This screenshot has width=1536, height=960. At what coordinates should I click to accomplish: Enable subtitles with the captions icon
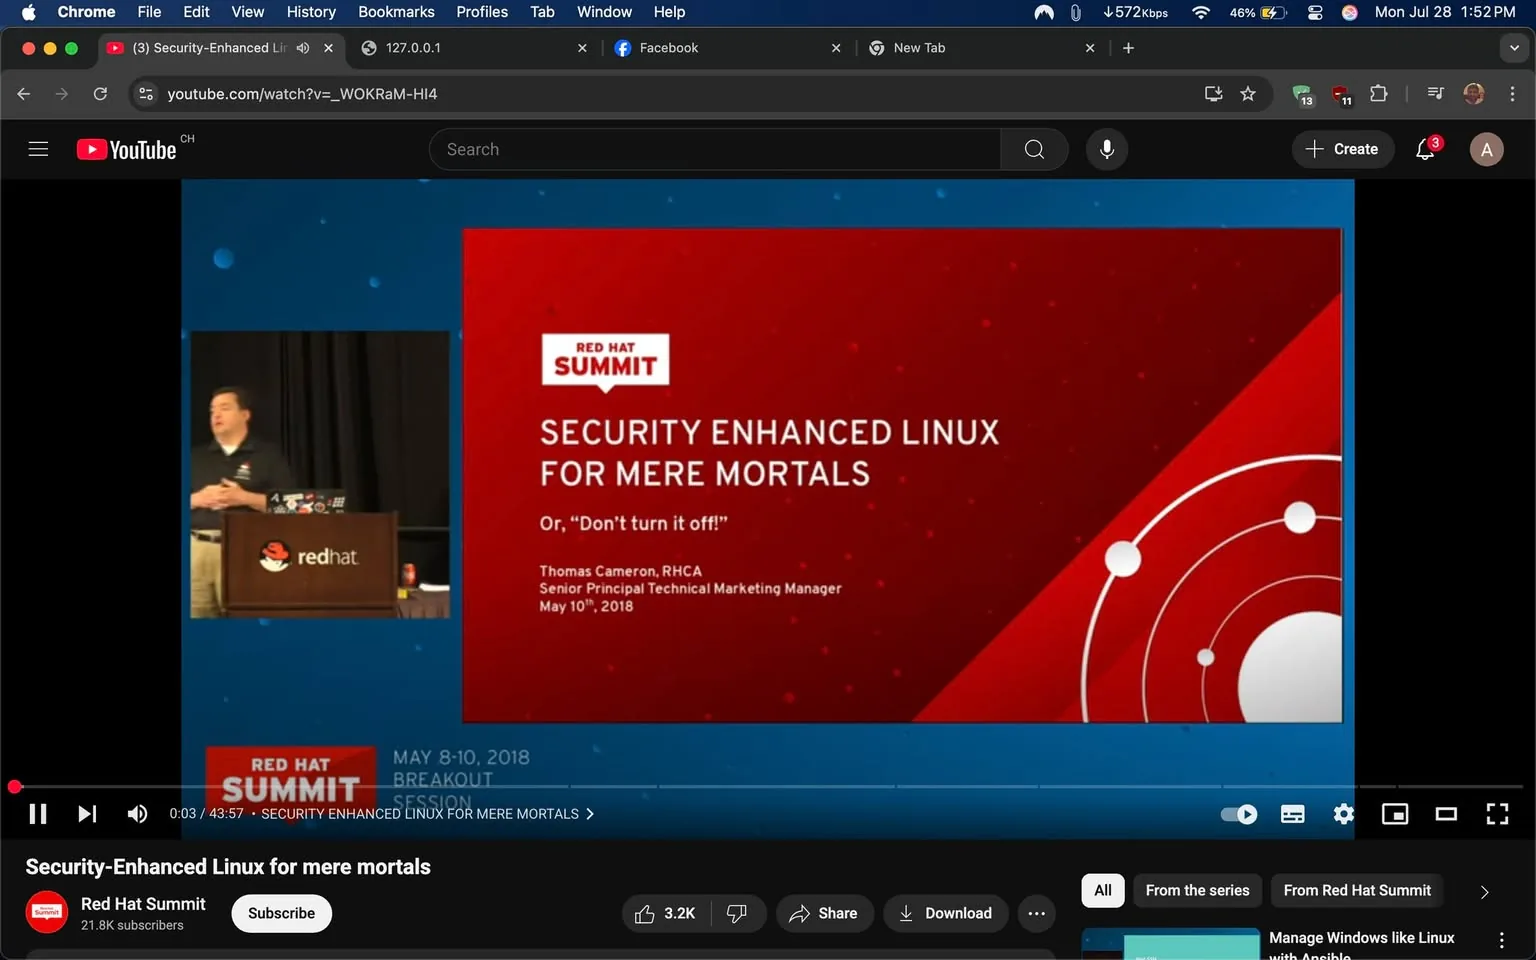pos(1292,813)
